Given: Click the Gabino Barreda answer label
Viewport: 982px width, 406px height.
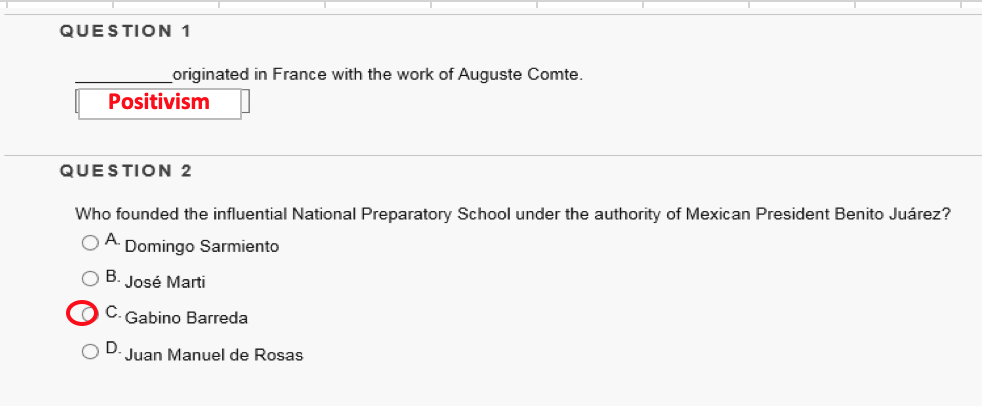Looking at the screenshot, I should [x=186, y=318].
